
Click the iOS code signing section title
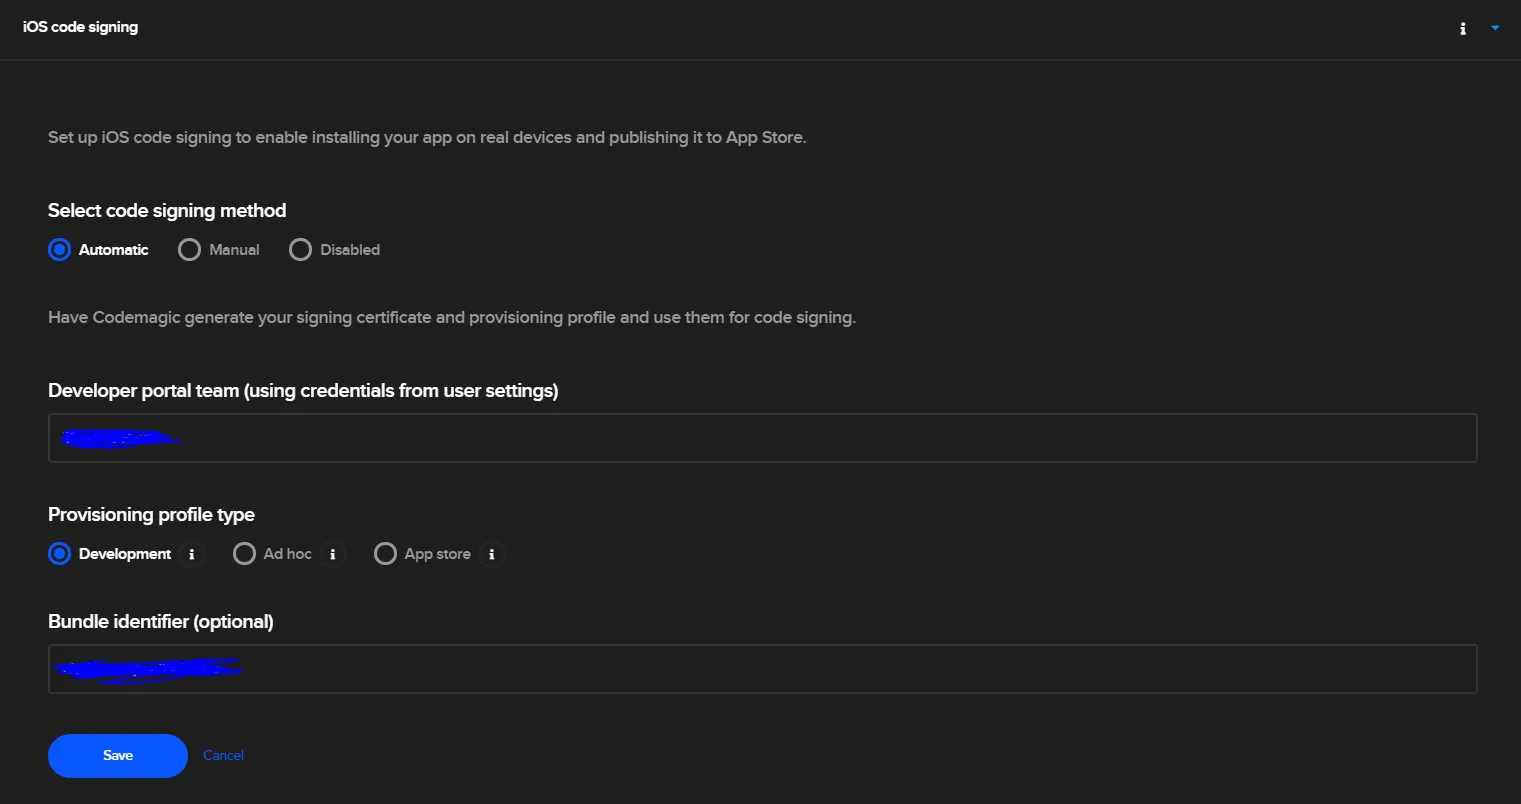pyautogui.click(x=81, y=27)
